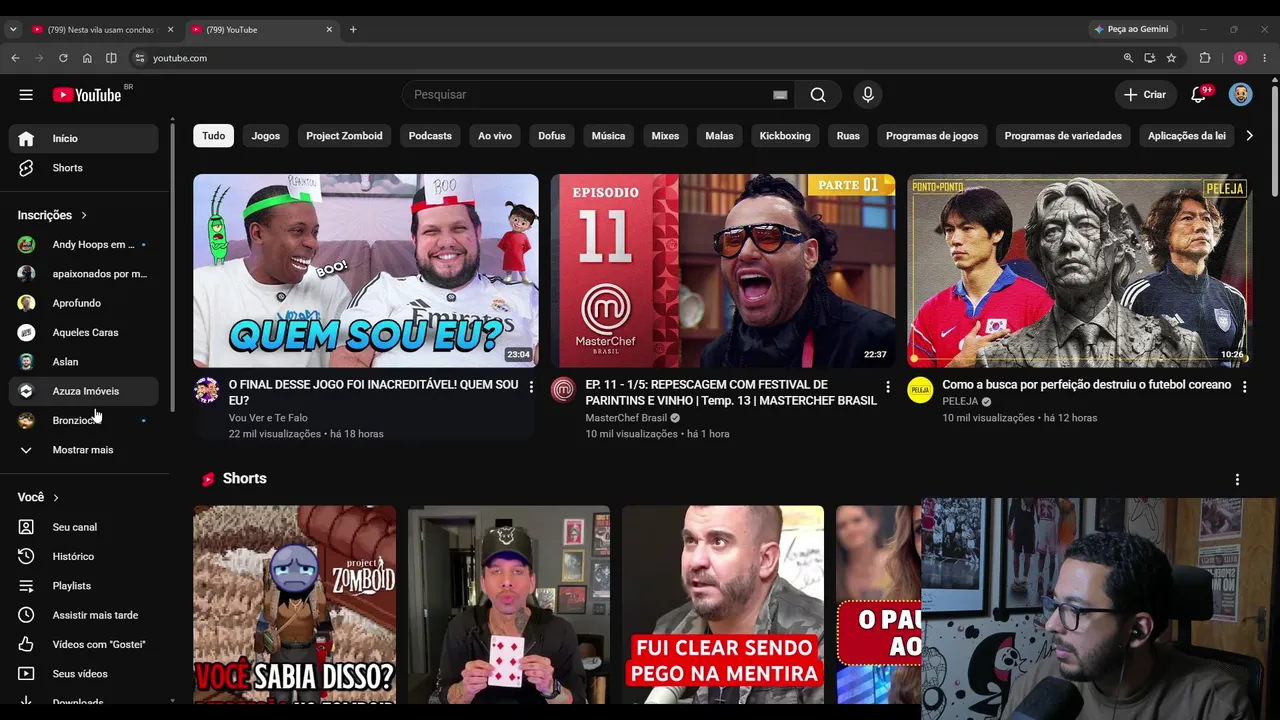Click the YouTube logo
The height and width of the screenshot is (720, 1280).
tap(87, 95)
